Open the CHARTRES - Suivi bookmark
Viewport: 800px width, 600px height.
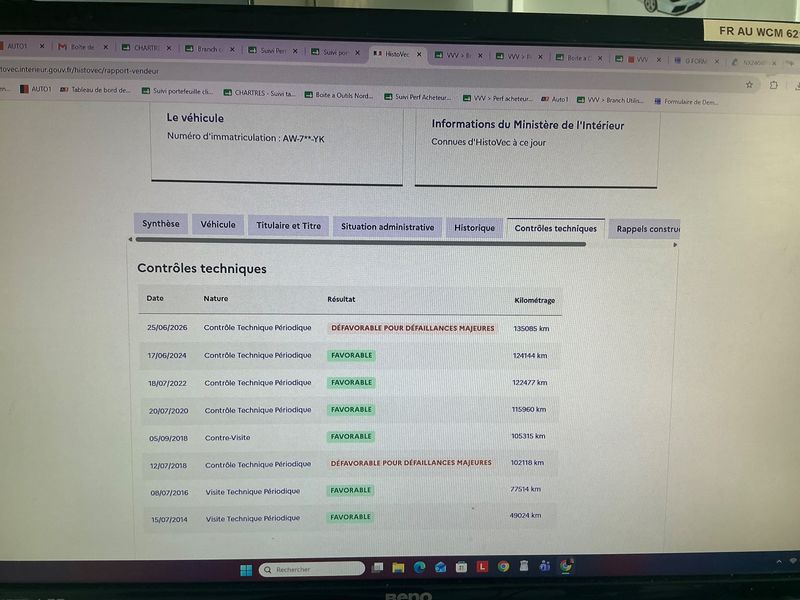click(x=260, y=93)
